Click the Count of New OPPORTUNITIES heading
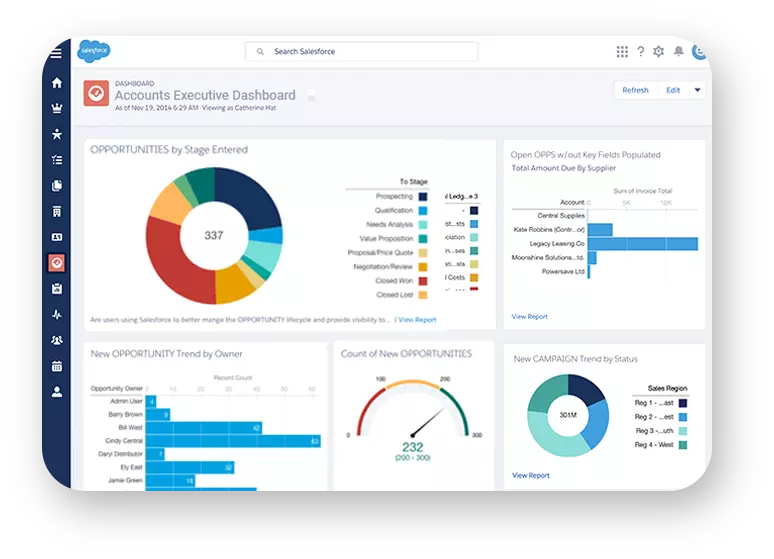Viewport: 774px width, 559px height. 406,354
